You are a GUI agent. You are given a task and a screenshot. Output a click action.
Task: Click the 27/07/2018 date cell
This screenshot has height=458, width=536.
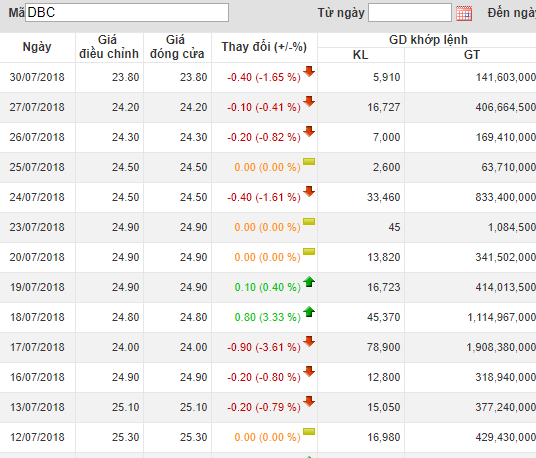pyautogui.click(x=37, y=107)
